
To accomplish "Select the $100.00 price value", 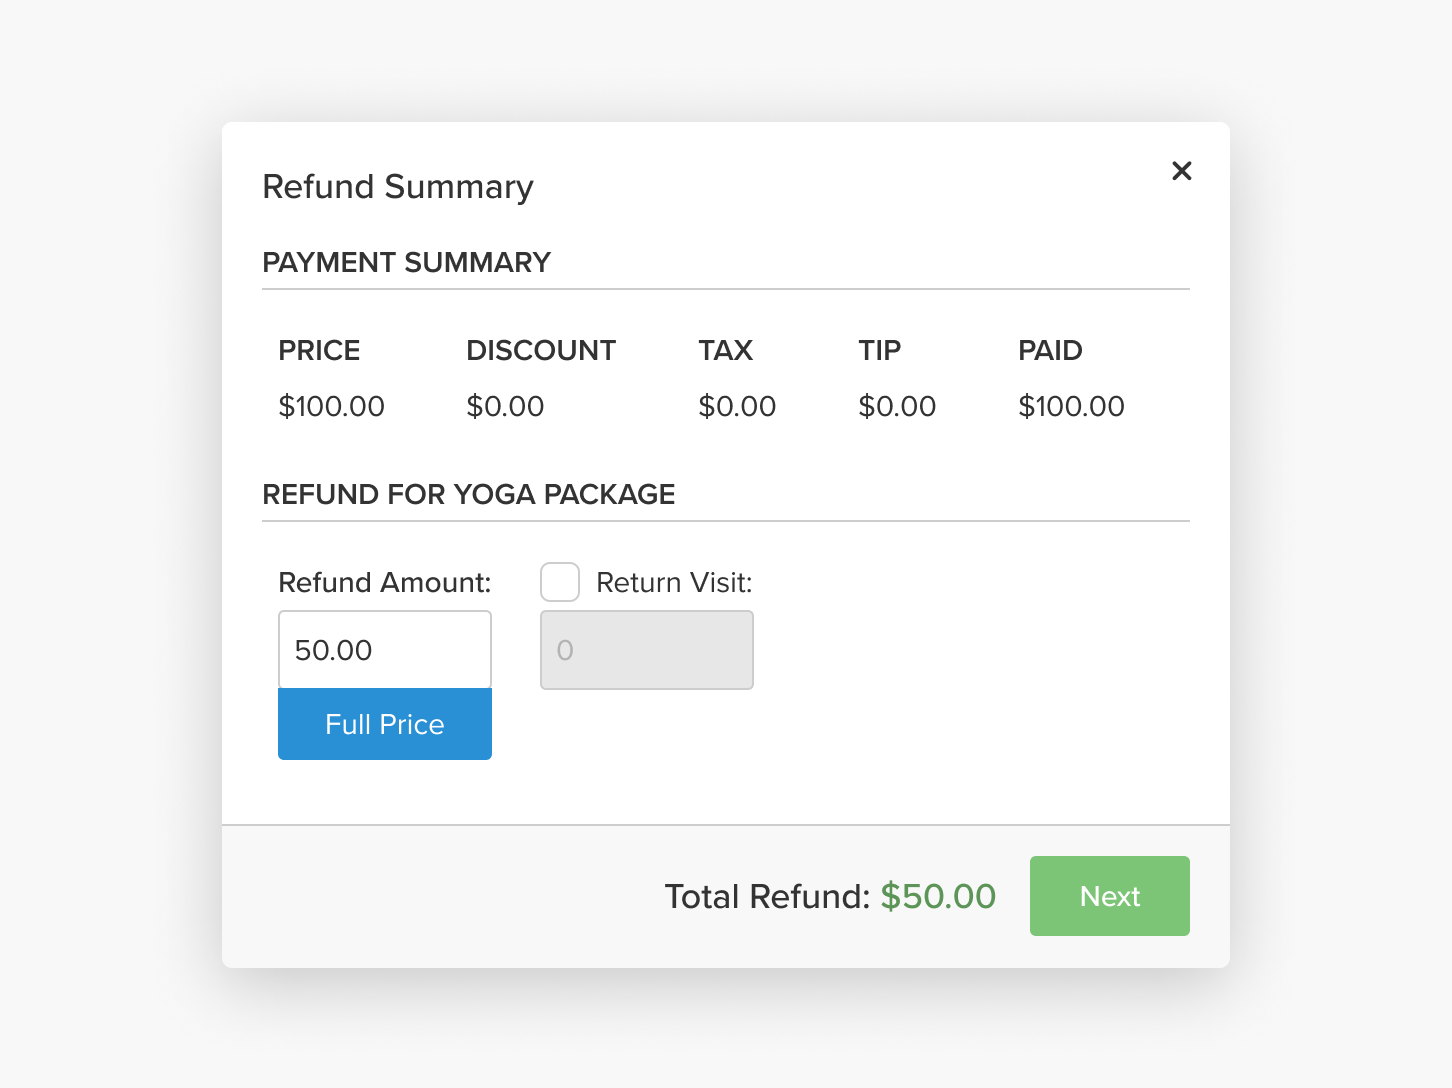I will pos(331,406).
